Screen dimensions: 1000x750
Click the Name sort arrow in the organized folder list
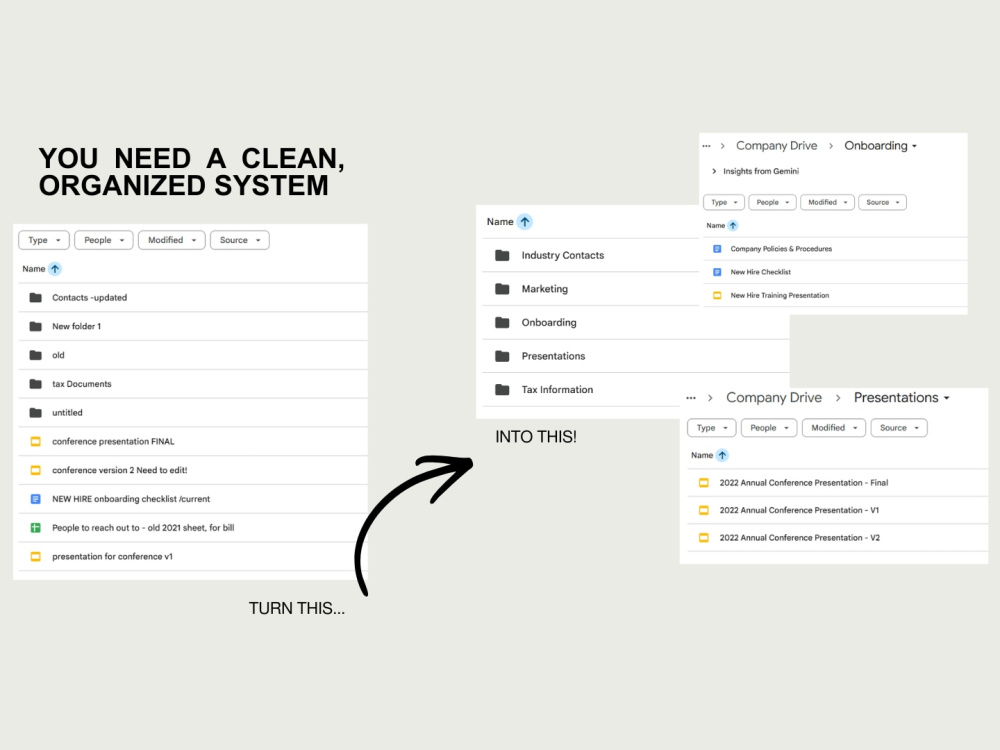pos(525,222)
